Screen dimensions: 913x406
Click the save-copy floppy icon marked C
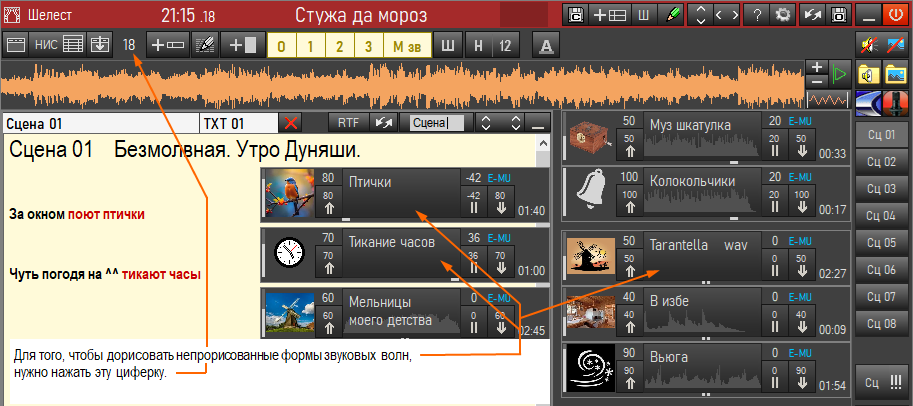(x=576, y=15)
